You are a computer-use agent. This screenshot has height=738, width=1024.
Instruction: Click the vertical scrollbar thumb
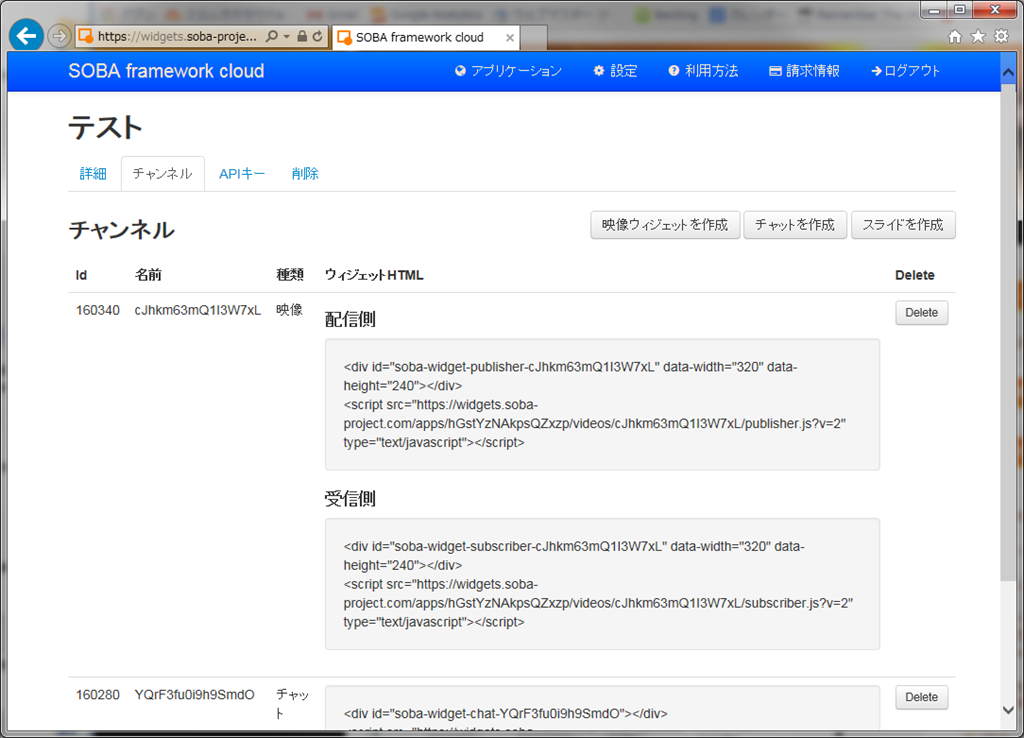pos(1008,332)
